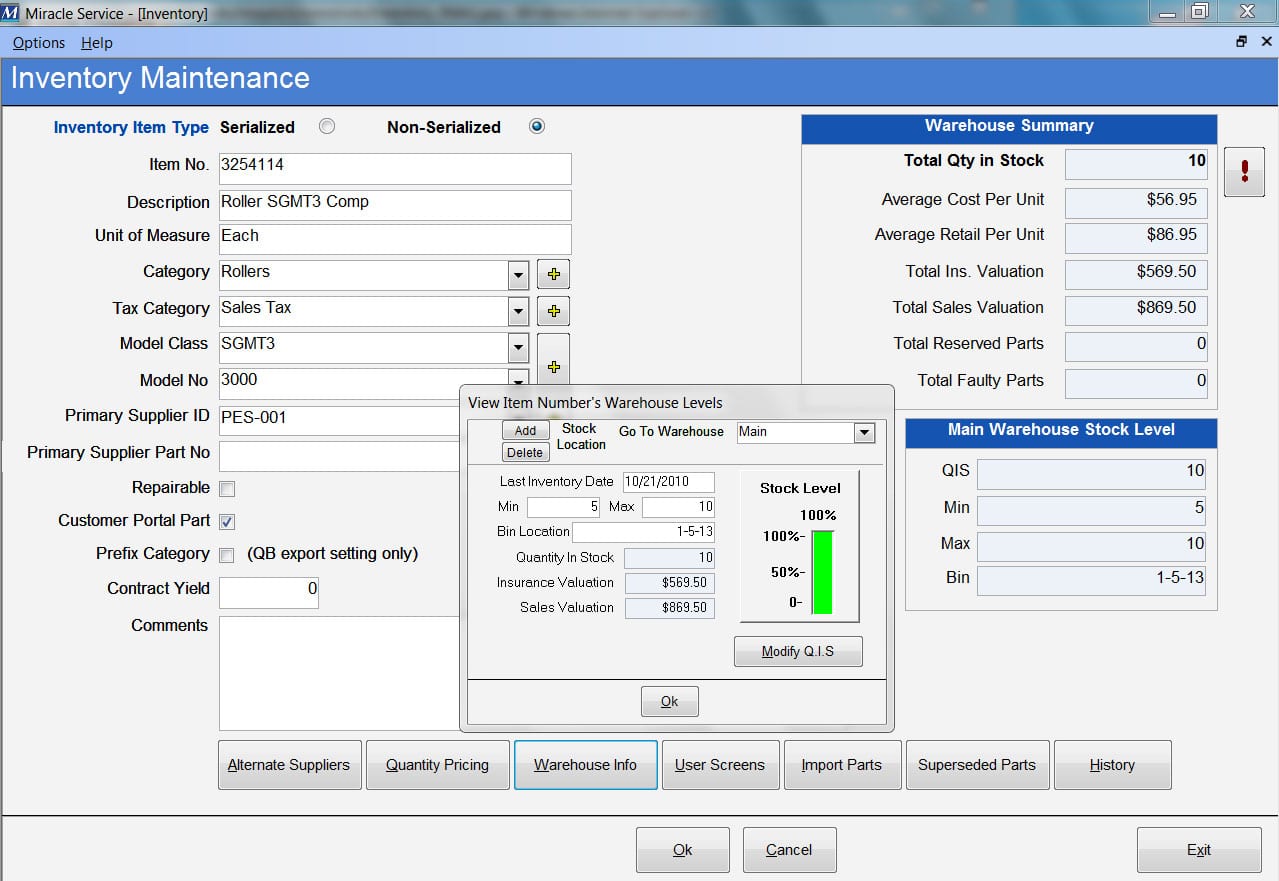Click the Main Warehouse Bin value 1-5-13

[1091, 580]
